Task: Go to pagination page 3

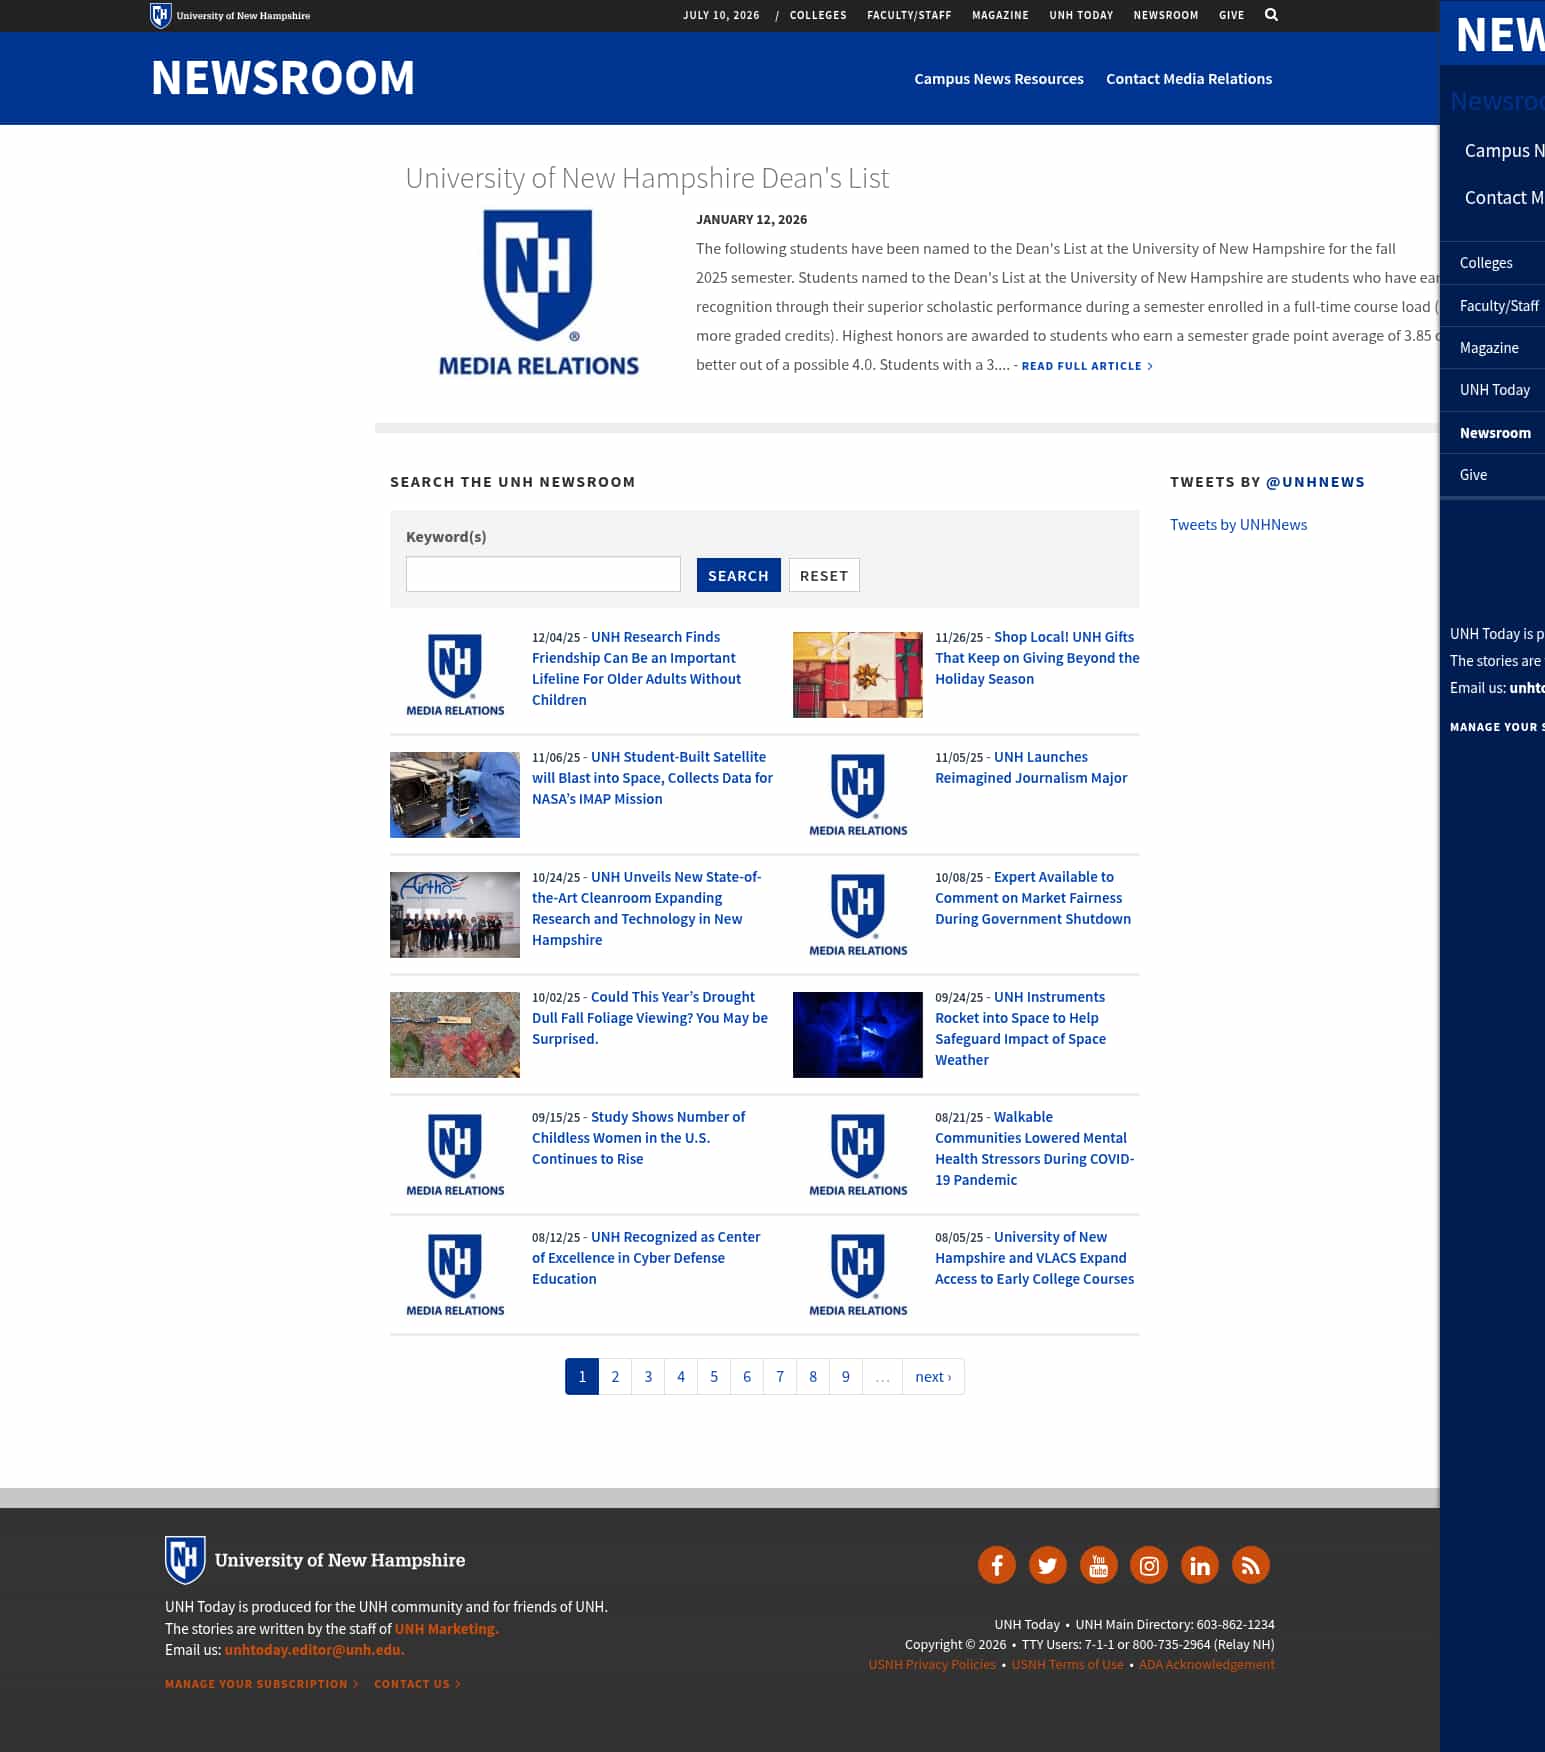Action: (x=648, y=1377)
